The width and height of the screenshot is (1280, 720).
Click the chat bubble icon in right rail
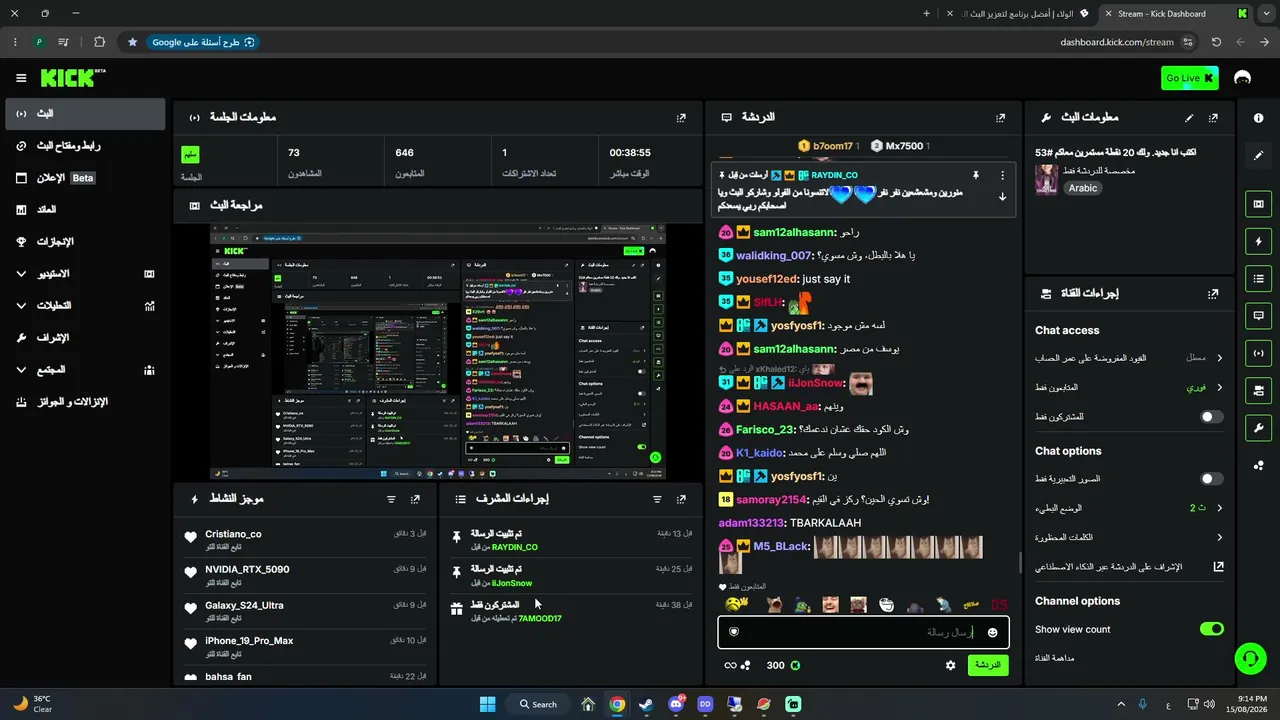click(x=1258, y=315)
